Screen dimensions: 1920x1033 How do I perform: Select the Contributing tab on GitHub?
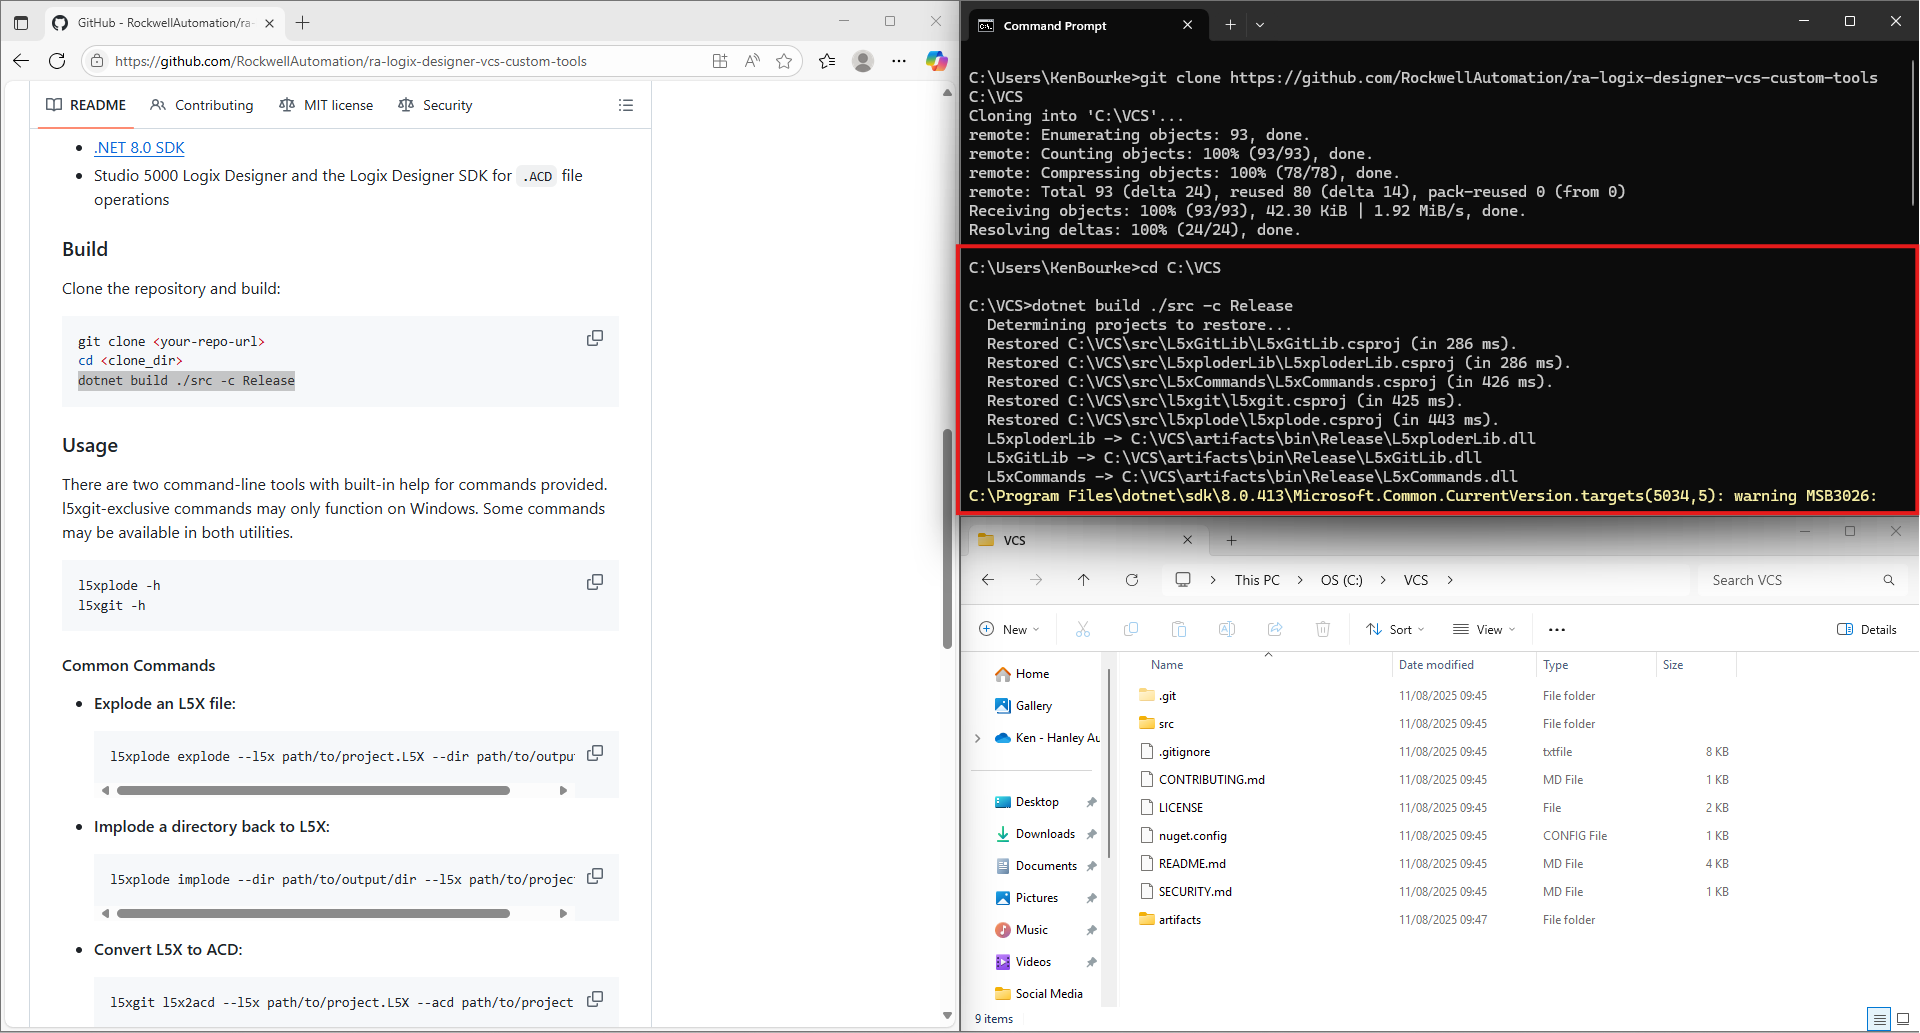(202, 105)
